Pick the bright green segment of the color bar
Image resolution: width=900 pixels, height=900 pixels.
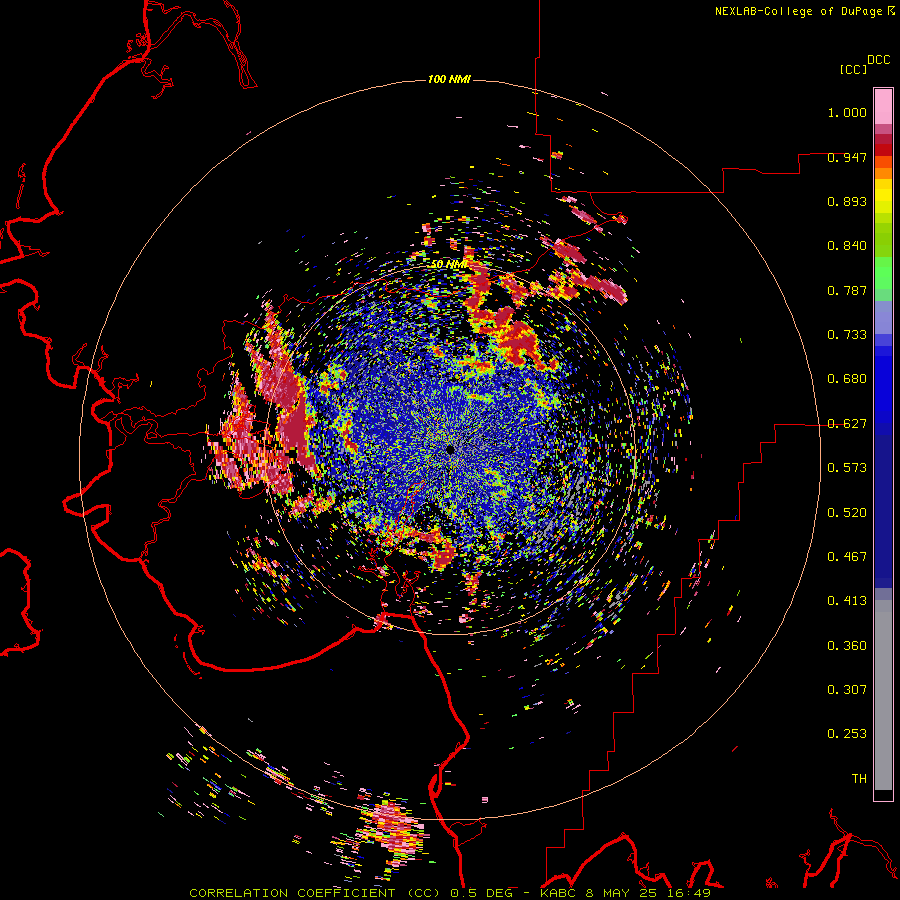coord(883,273)
